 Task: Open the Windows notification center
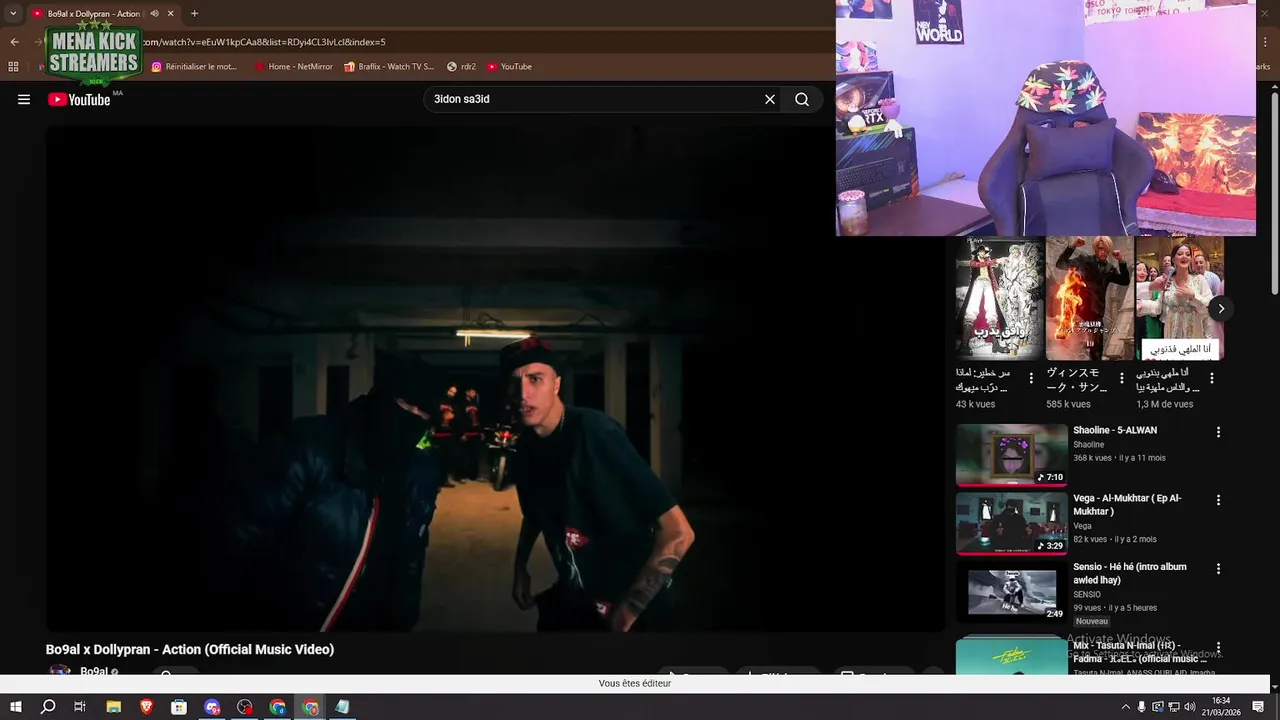coord(1259,707)
